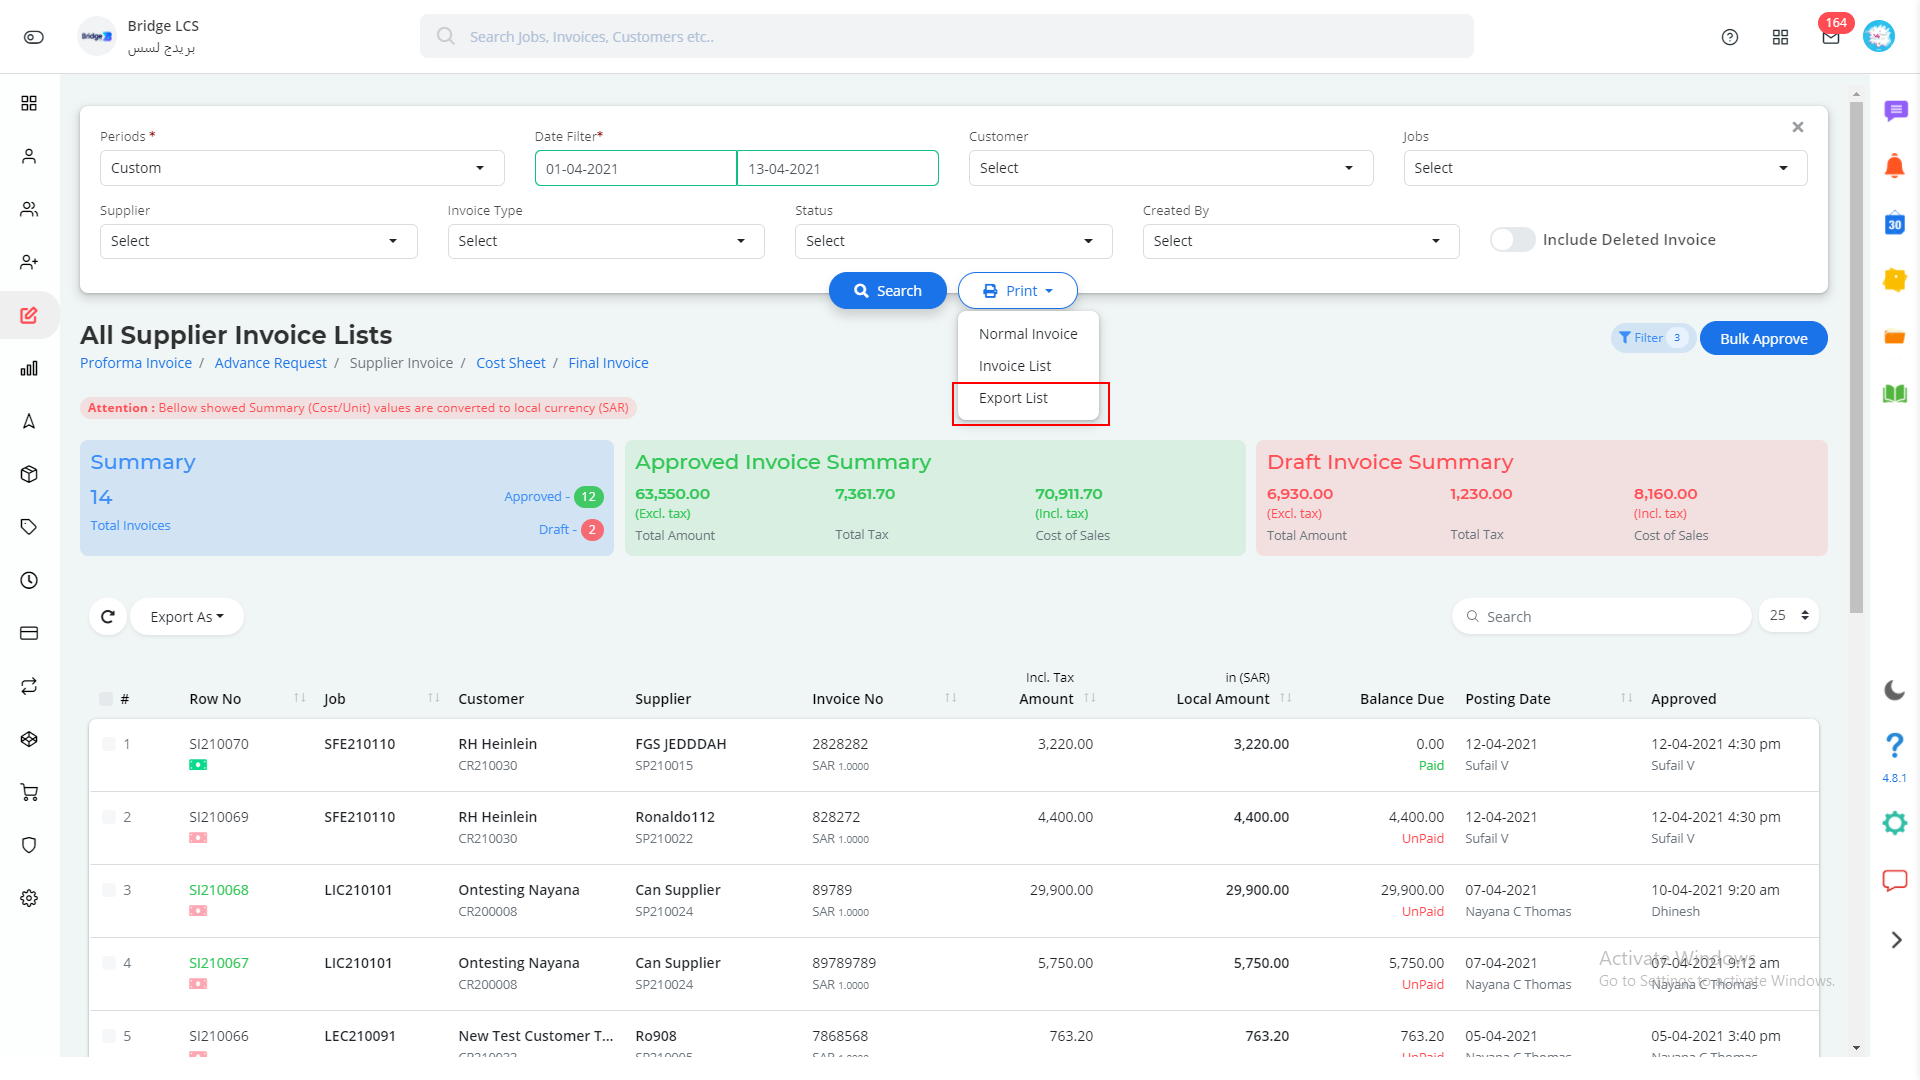Choose Export List from Print menu
1920x1080 pixels.
click(1028, 398)
